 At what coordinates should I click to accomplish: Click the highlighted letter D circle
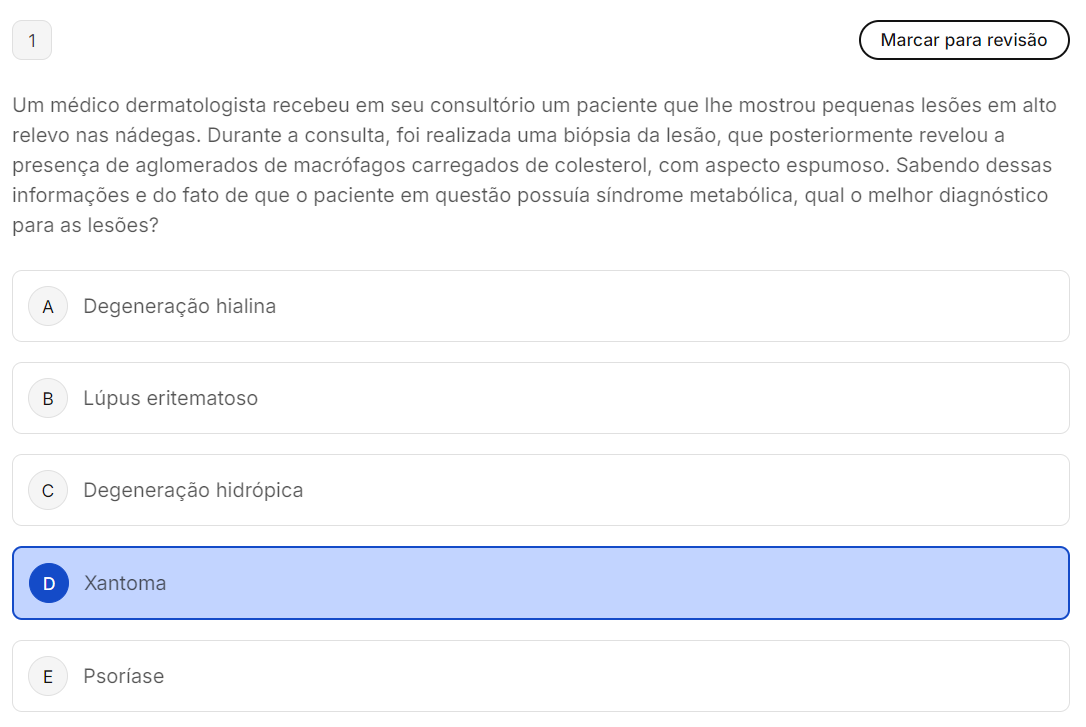click(49, 583)
